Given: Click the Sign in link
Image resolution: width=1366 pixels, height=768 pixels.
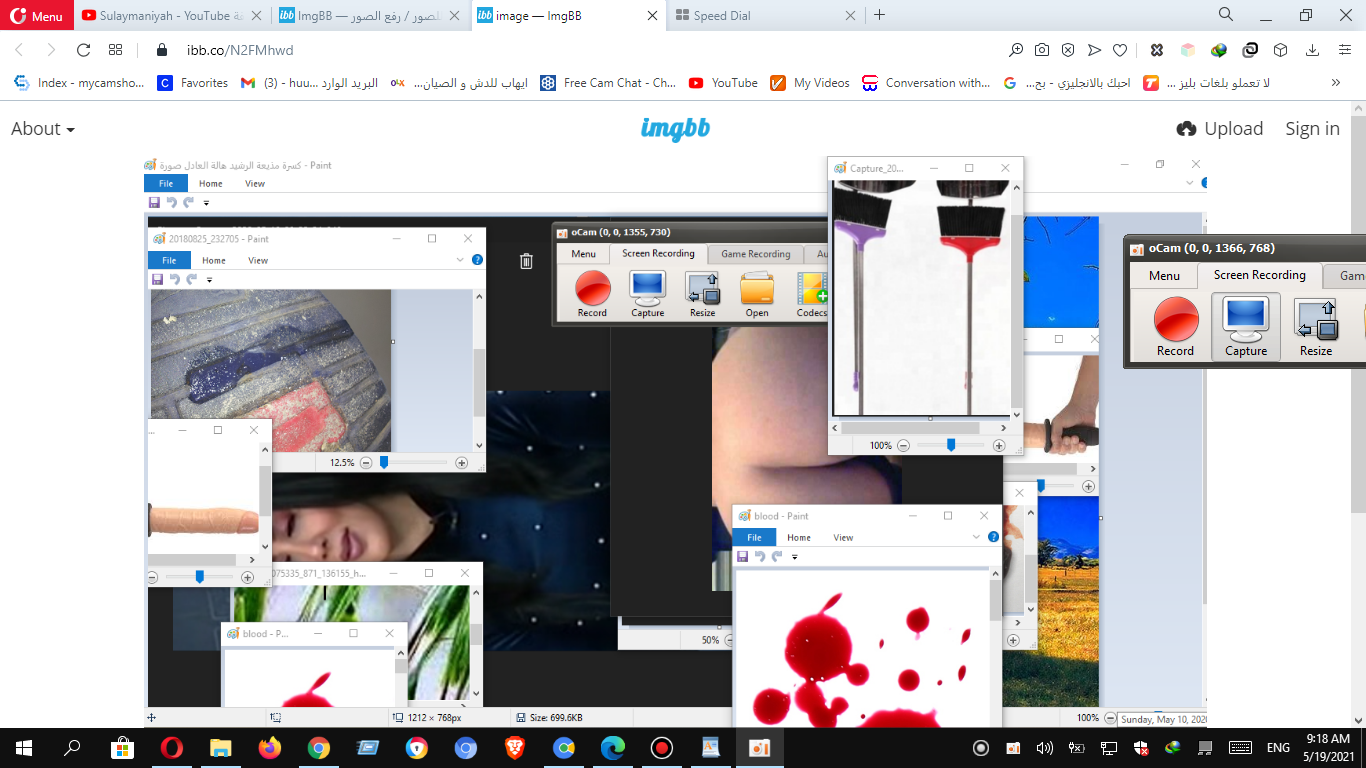Looking at the screenshot, I should [x=1312, y=129].
